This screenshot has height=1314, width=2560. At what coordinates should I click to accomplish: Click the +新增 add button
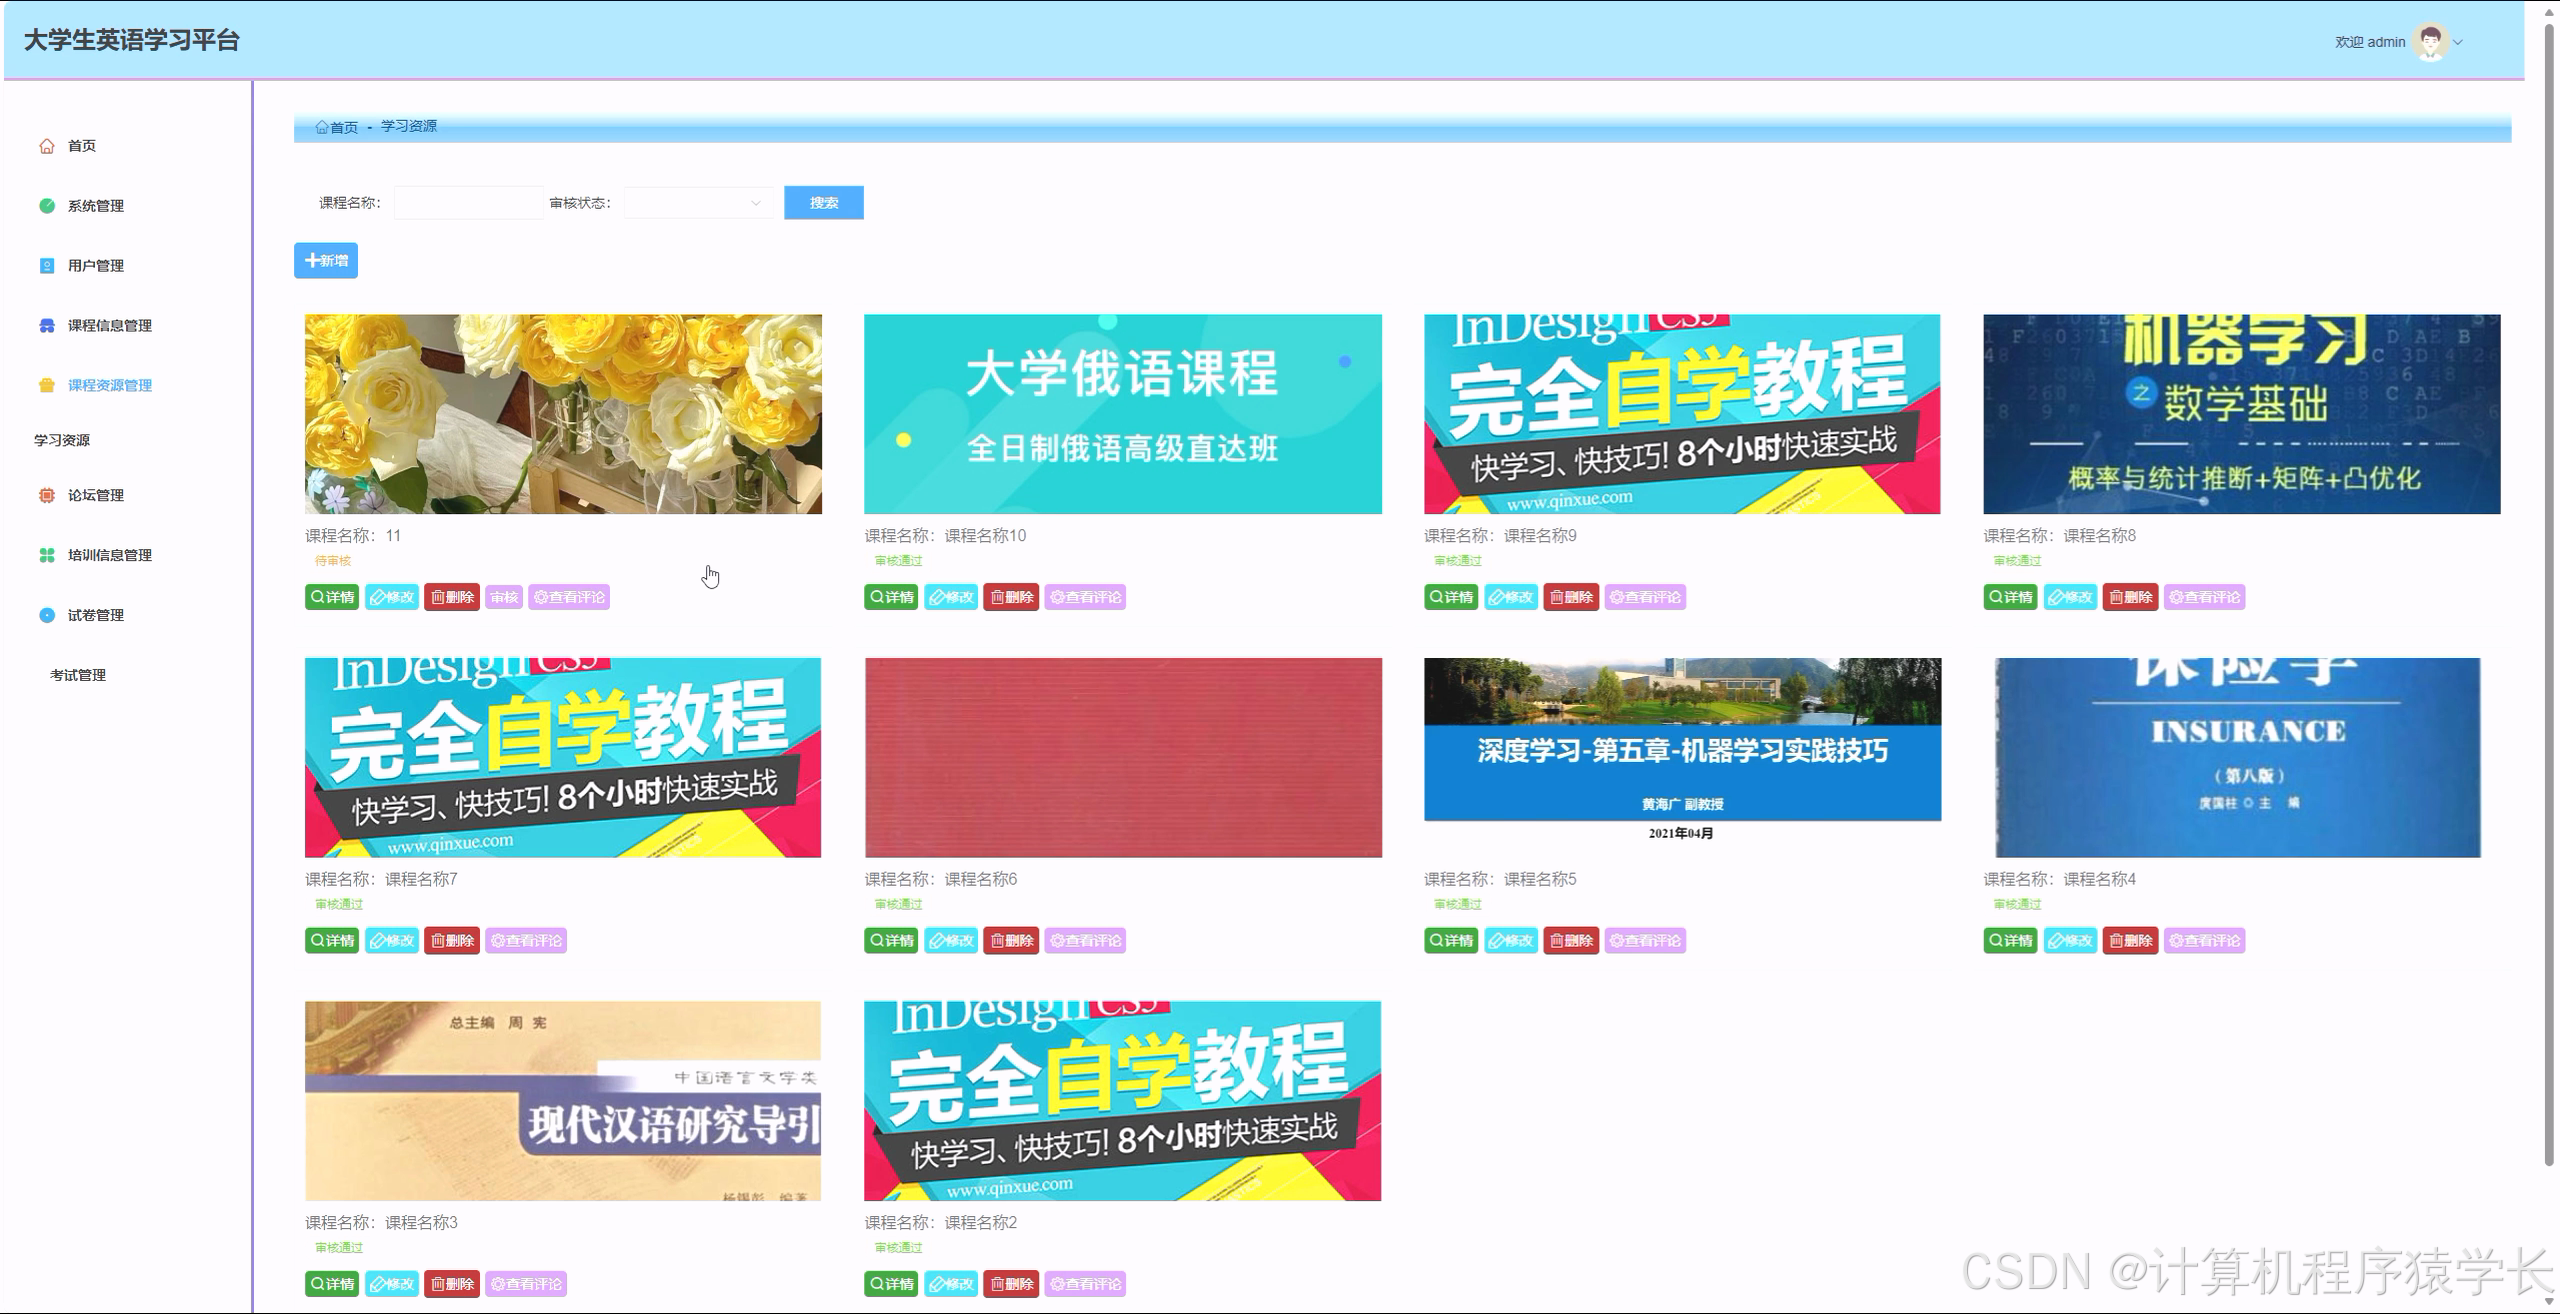325,260
